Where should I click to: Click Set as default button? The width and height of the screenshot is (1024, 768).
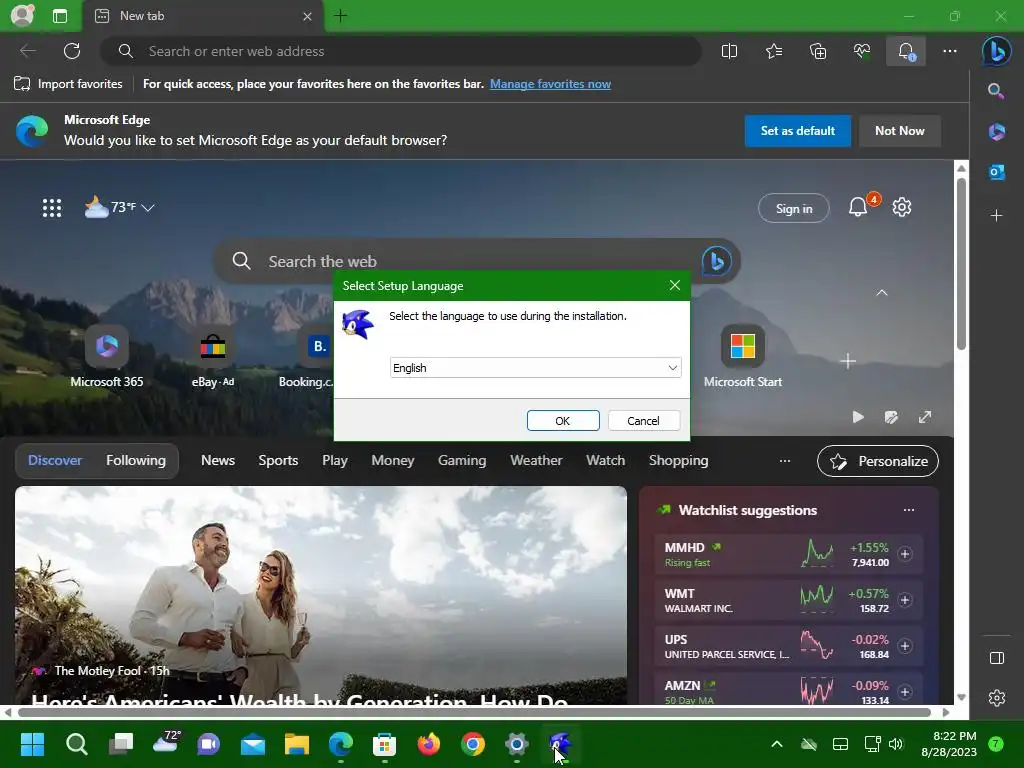(797, 131)
